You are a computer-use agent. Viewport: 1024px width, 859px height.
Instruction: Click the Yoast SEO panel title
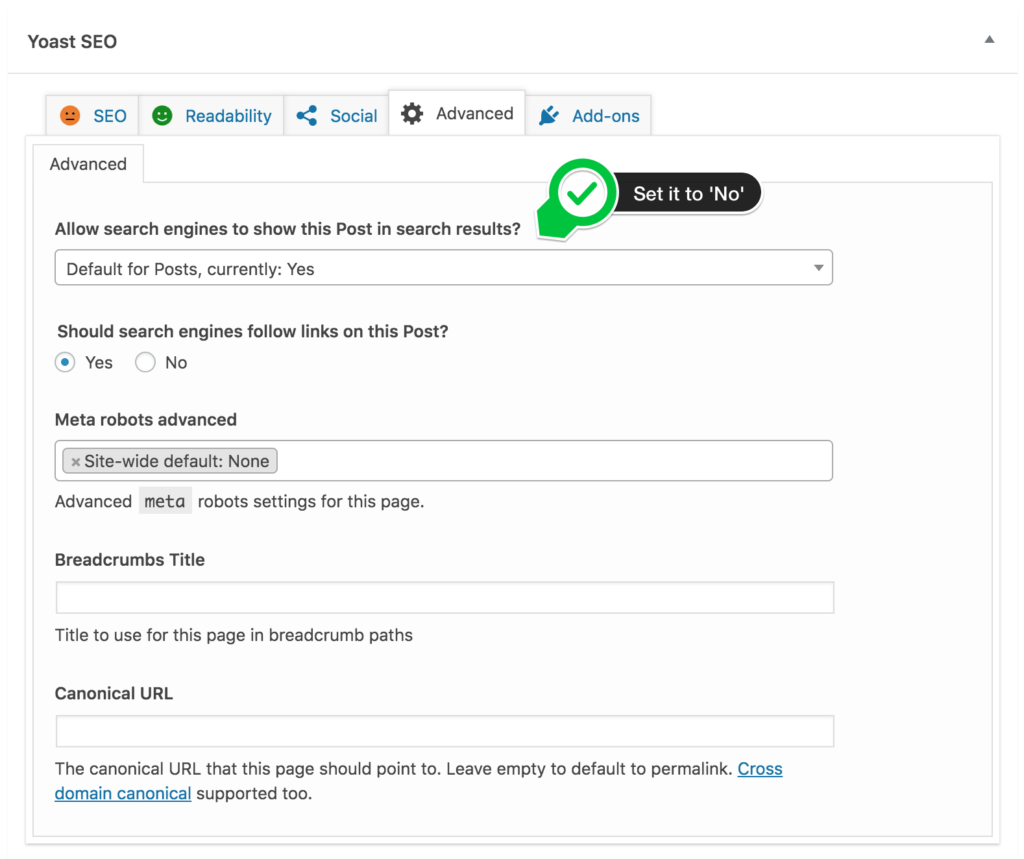click(x=72, y=42)
